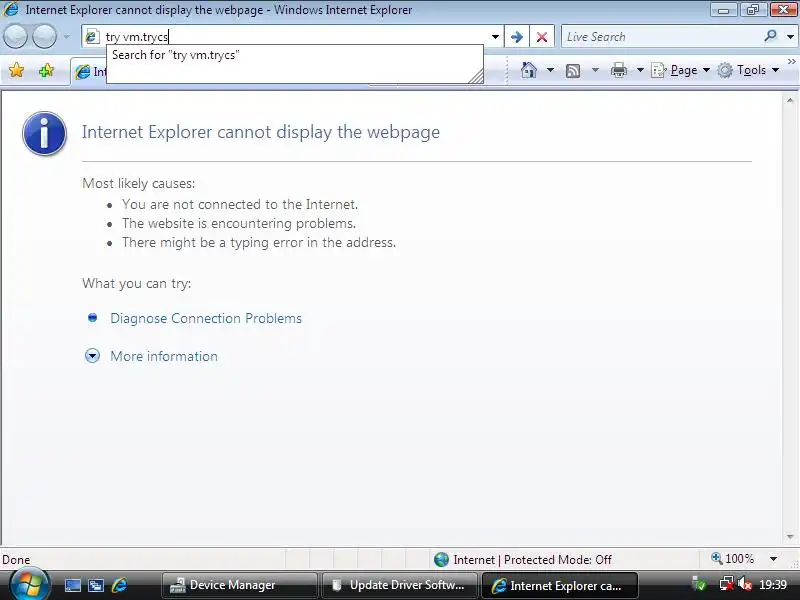
Task: Click the address bar text field
Action: click(x=296, y=37)
